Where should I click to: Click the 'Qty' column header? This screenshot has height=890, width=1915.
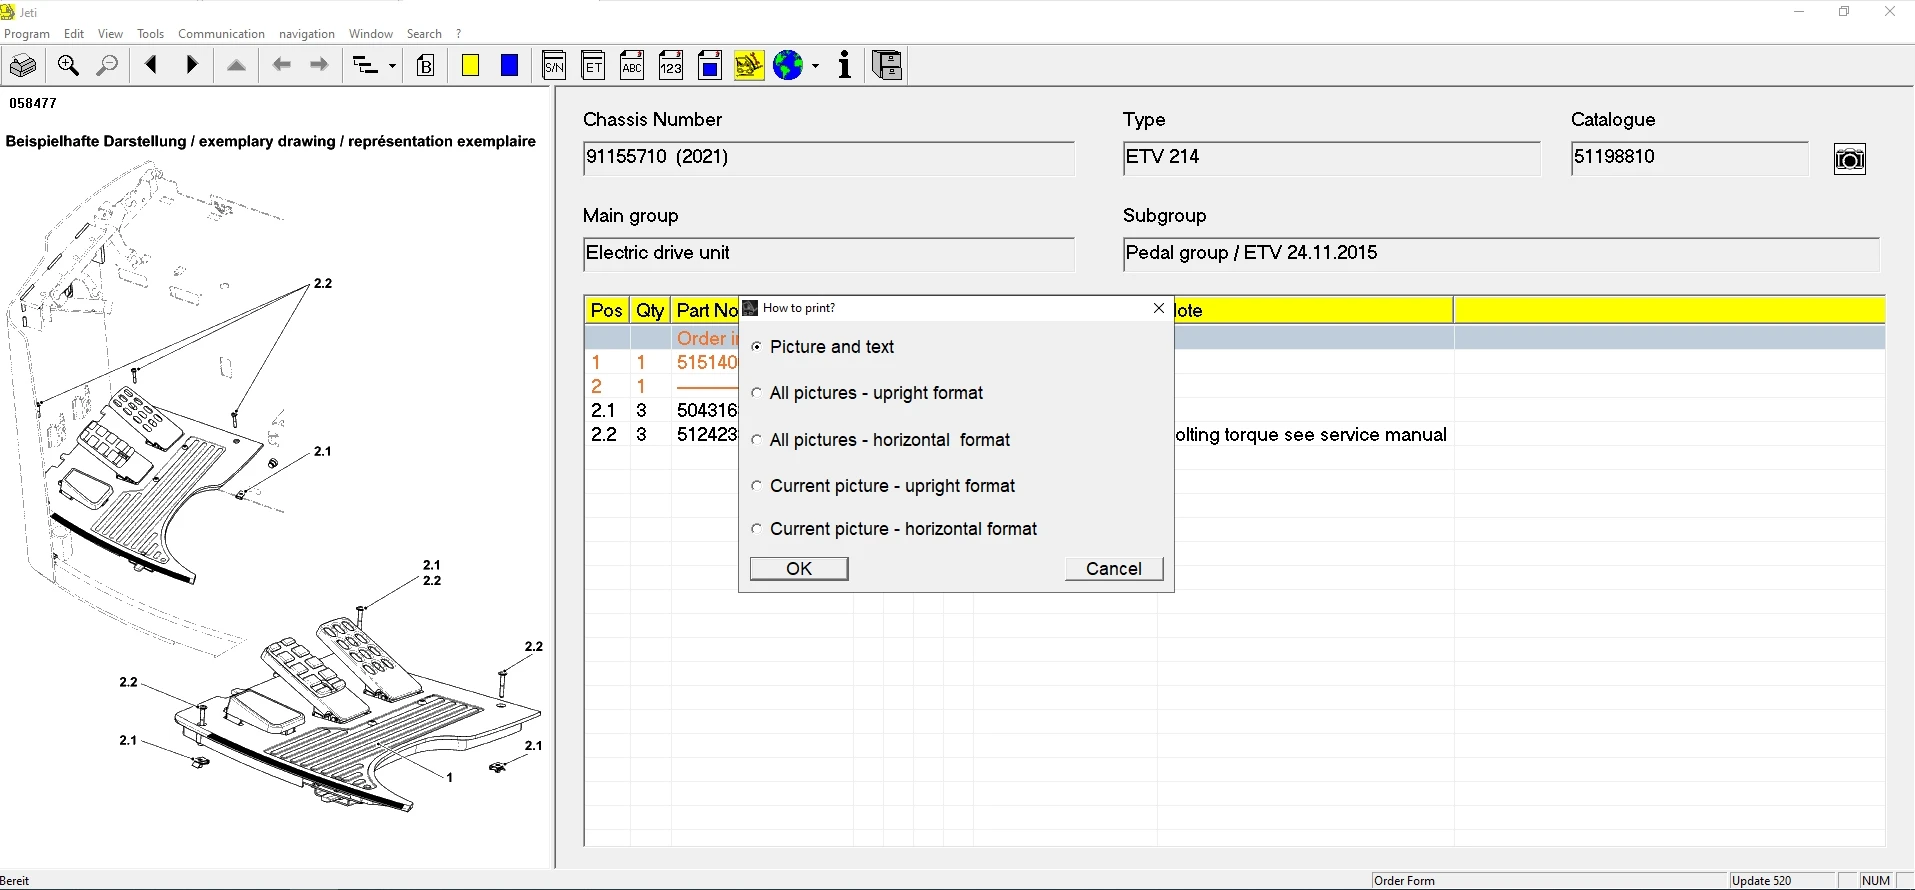(650, 310)
